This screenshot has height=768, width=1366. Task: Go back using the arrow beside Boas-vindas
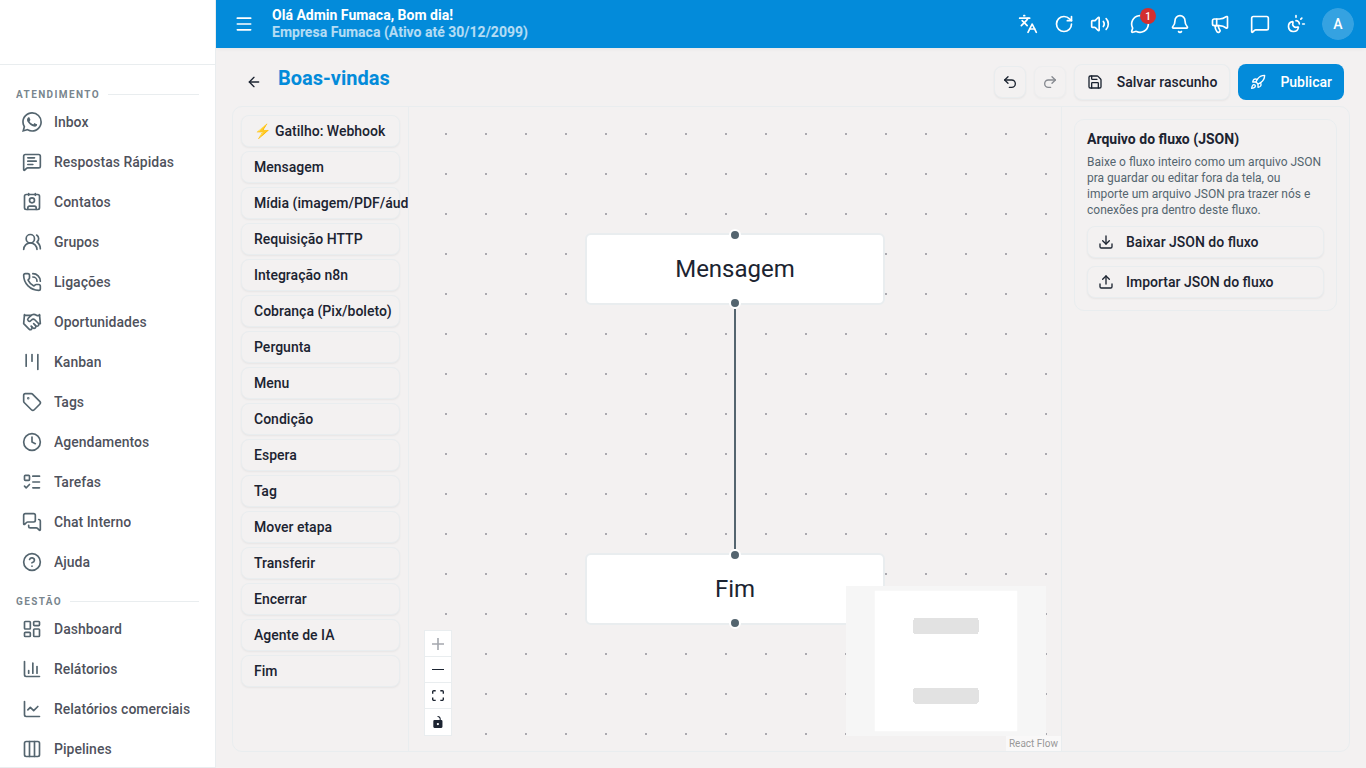click(x=254, y=82)
